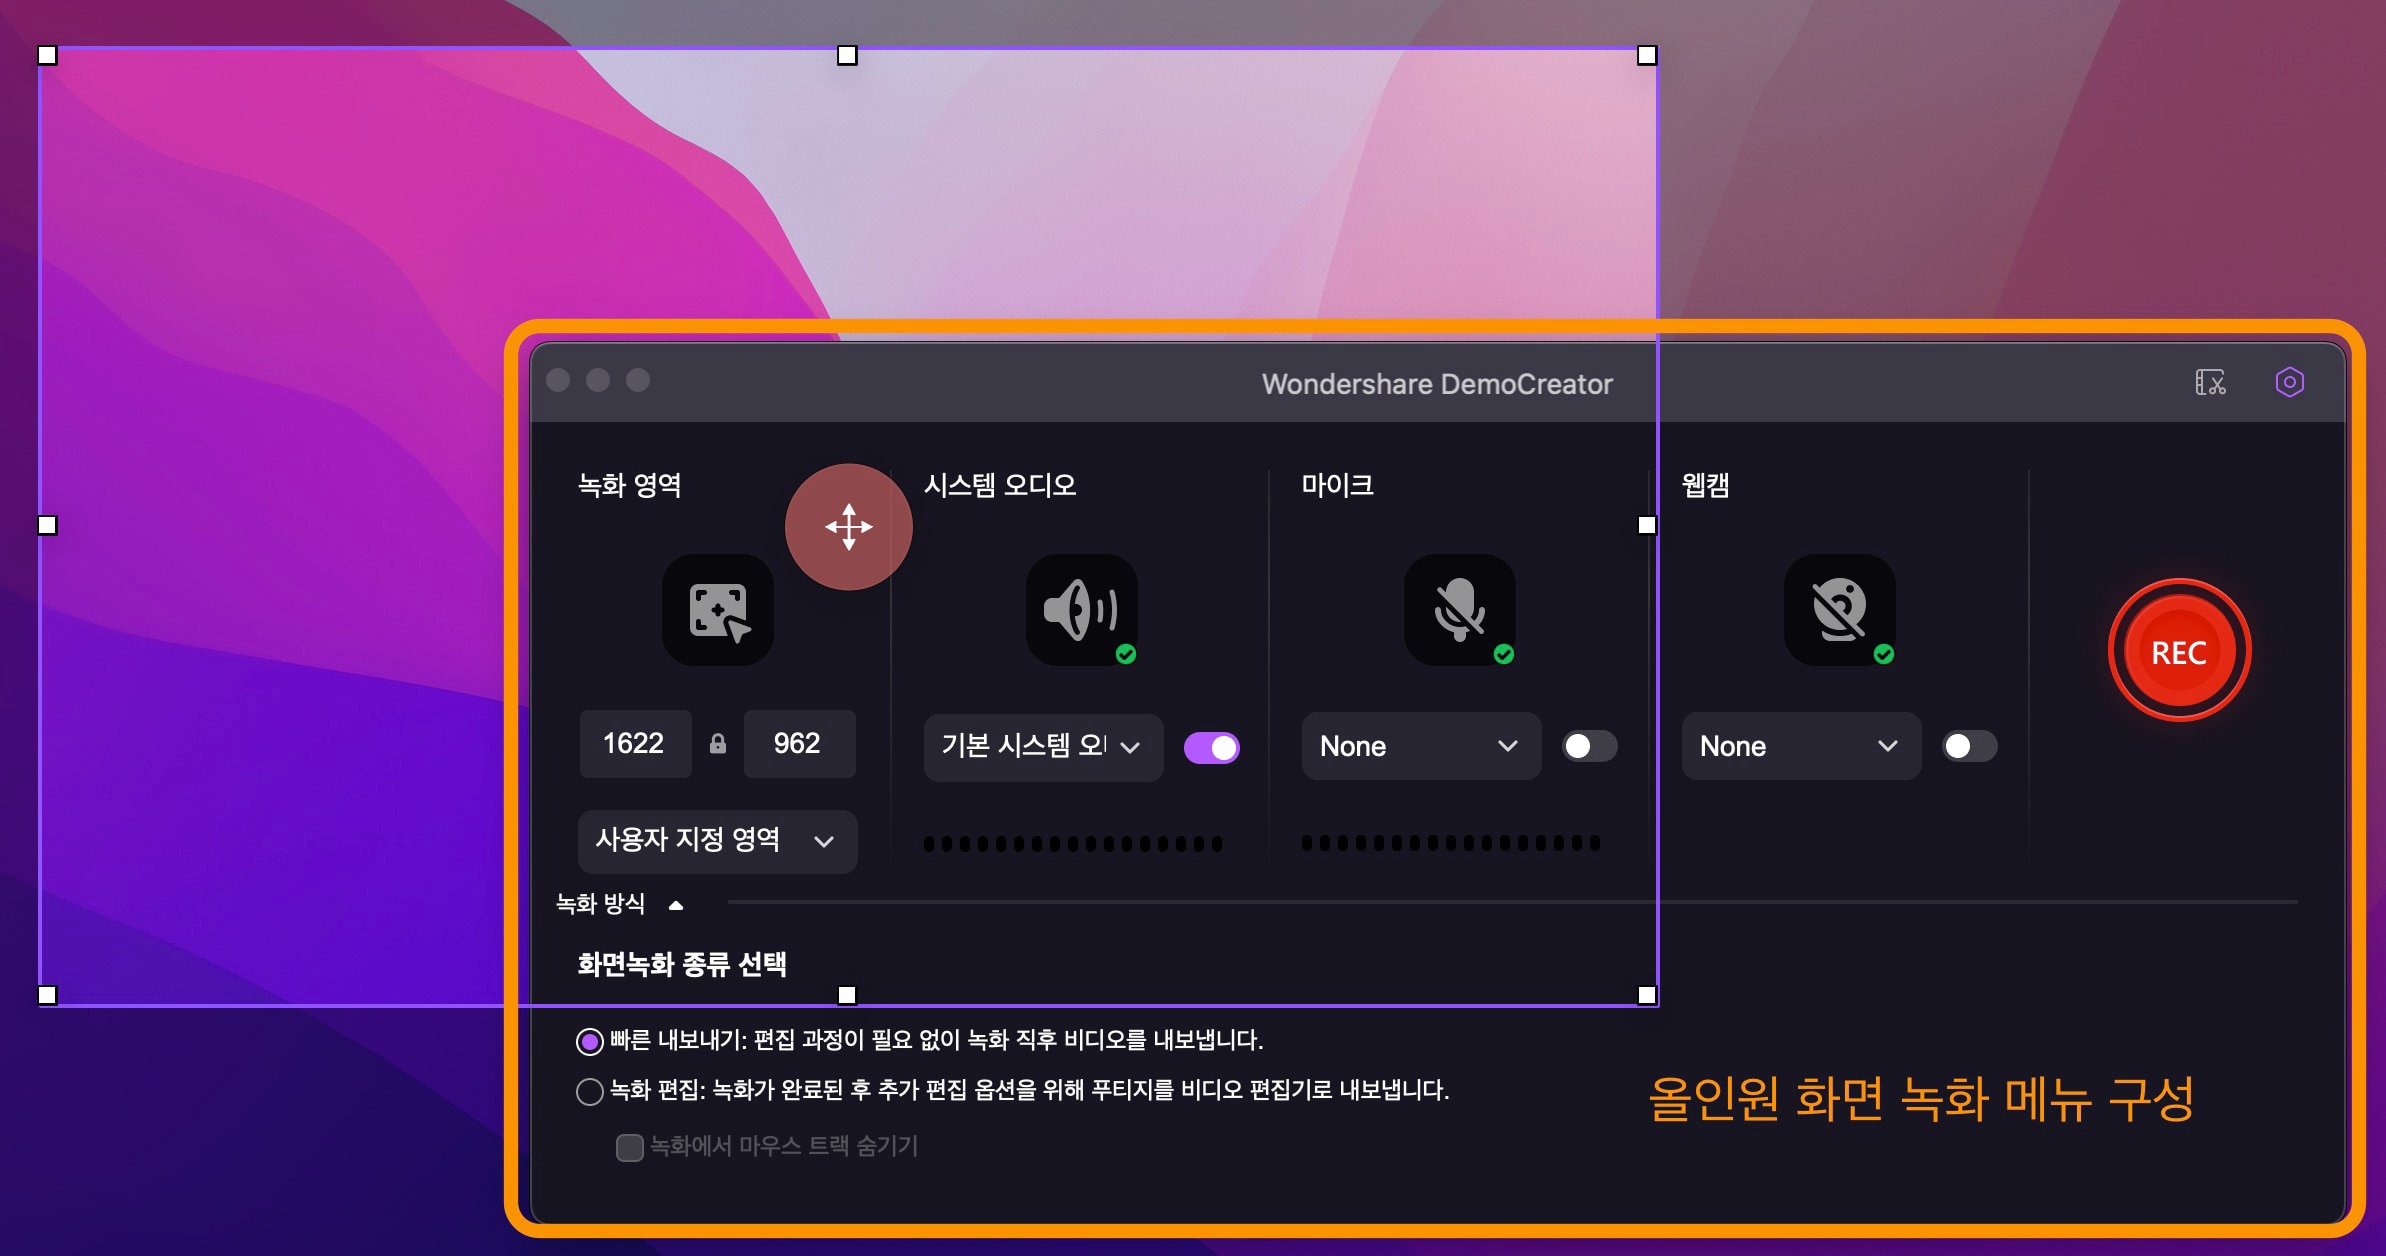Screen dimensions: 2386x1256
Task: Click the top-right selection corner handle
Action: 1647,55
